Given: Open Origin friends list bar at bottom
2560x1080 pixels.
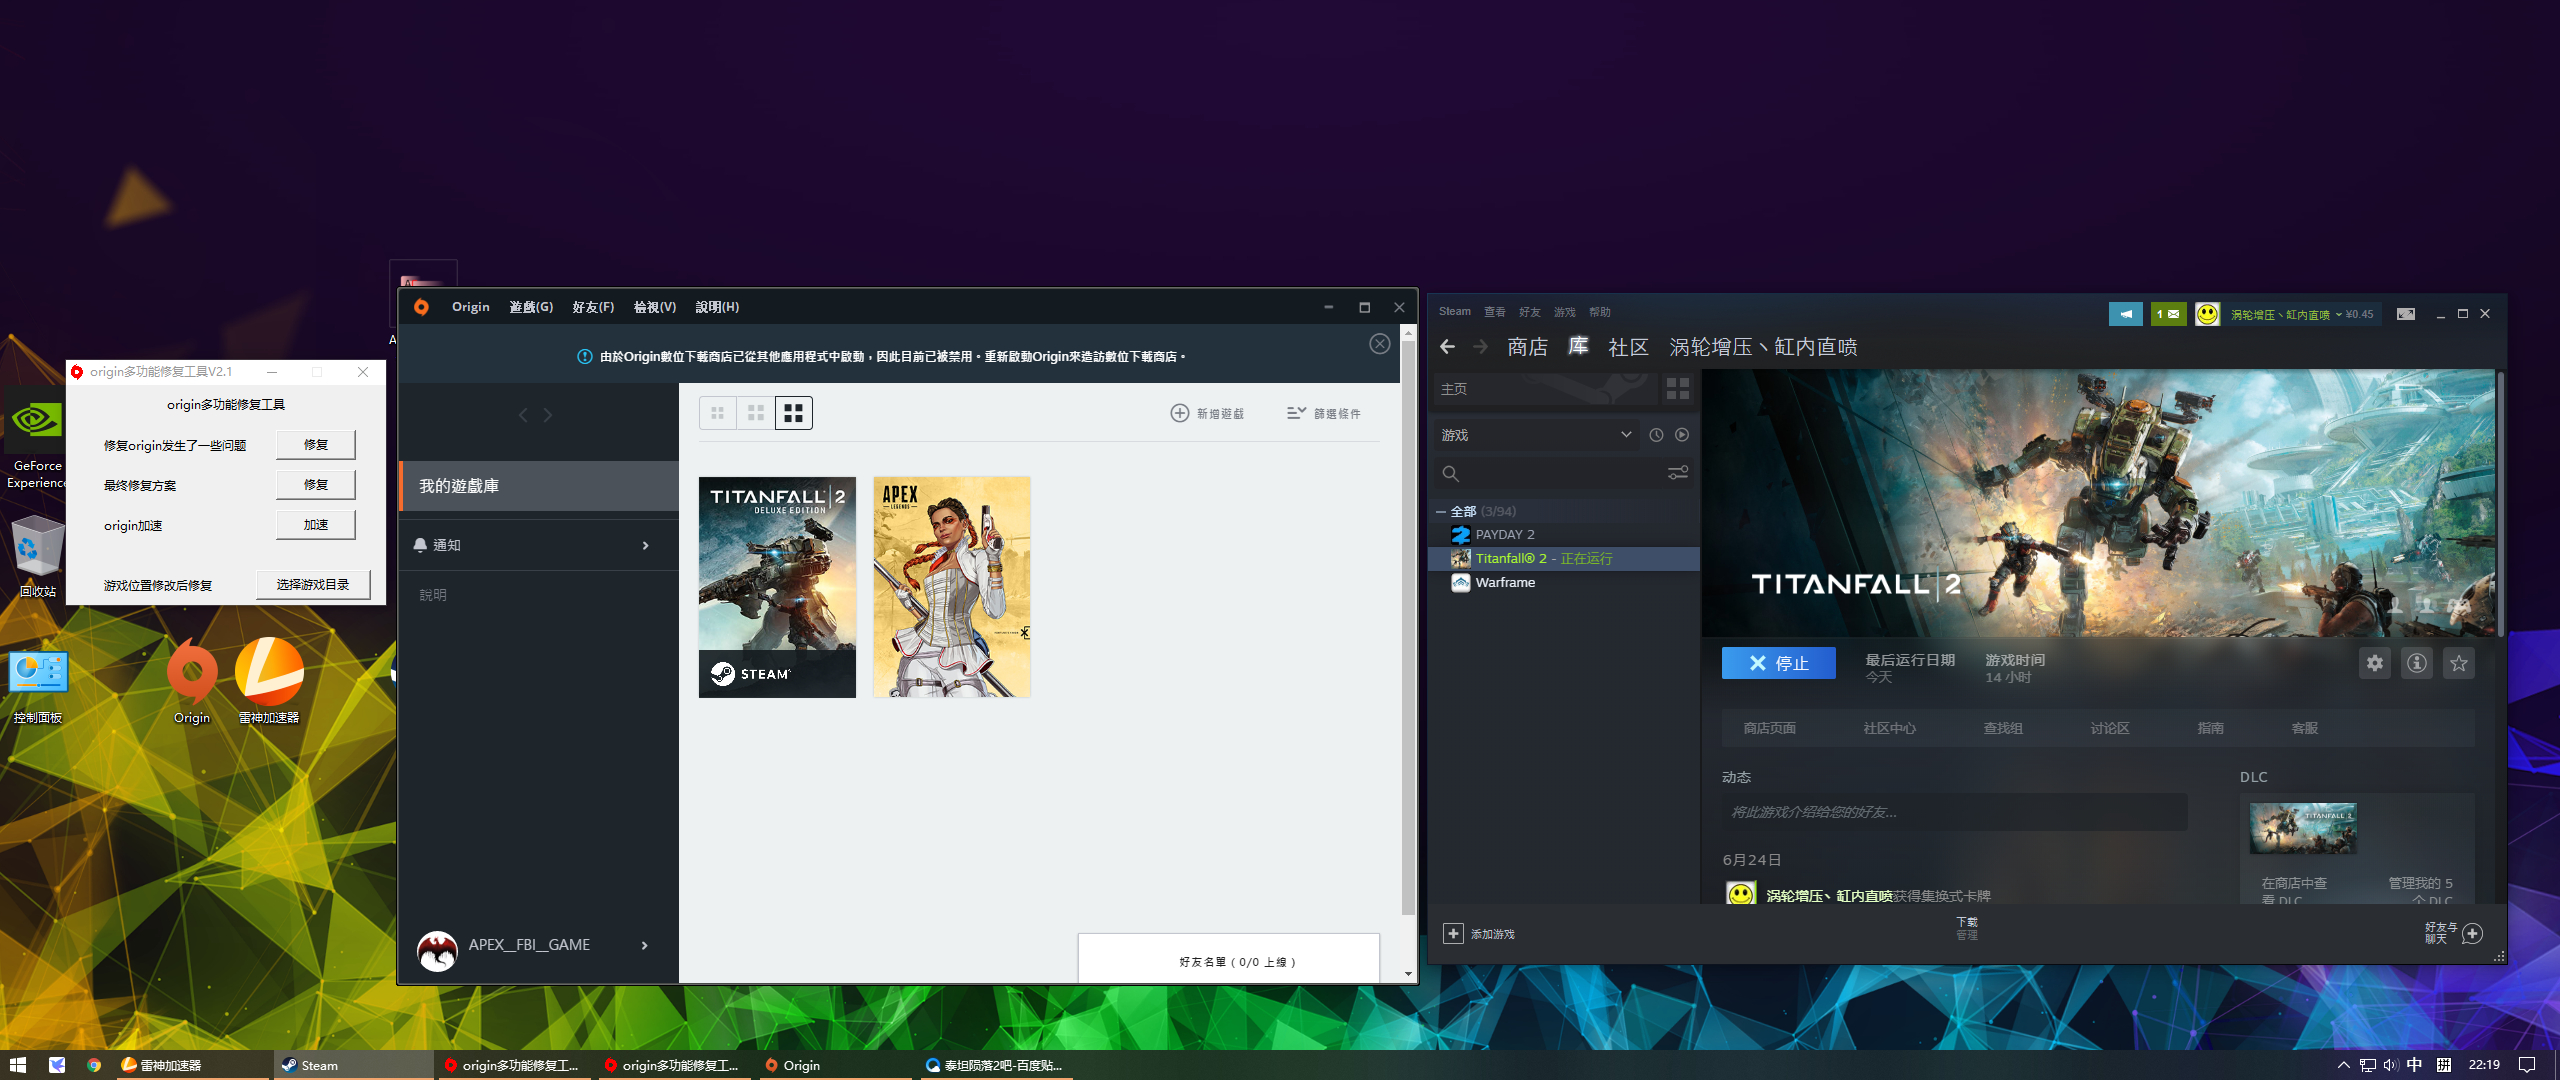Looking at the screenshot, I should 1228,959.
